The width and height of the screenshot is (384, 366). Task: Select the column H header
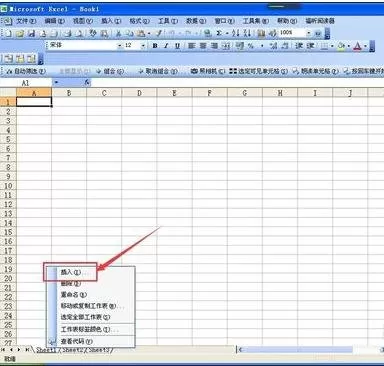(280, 93)
